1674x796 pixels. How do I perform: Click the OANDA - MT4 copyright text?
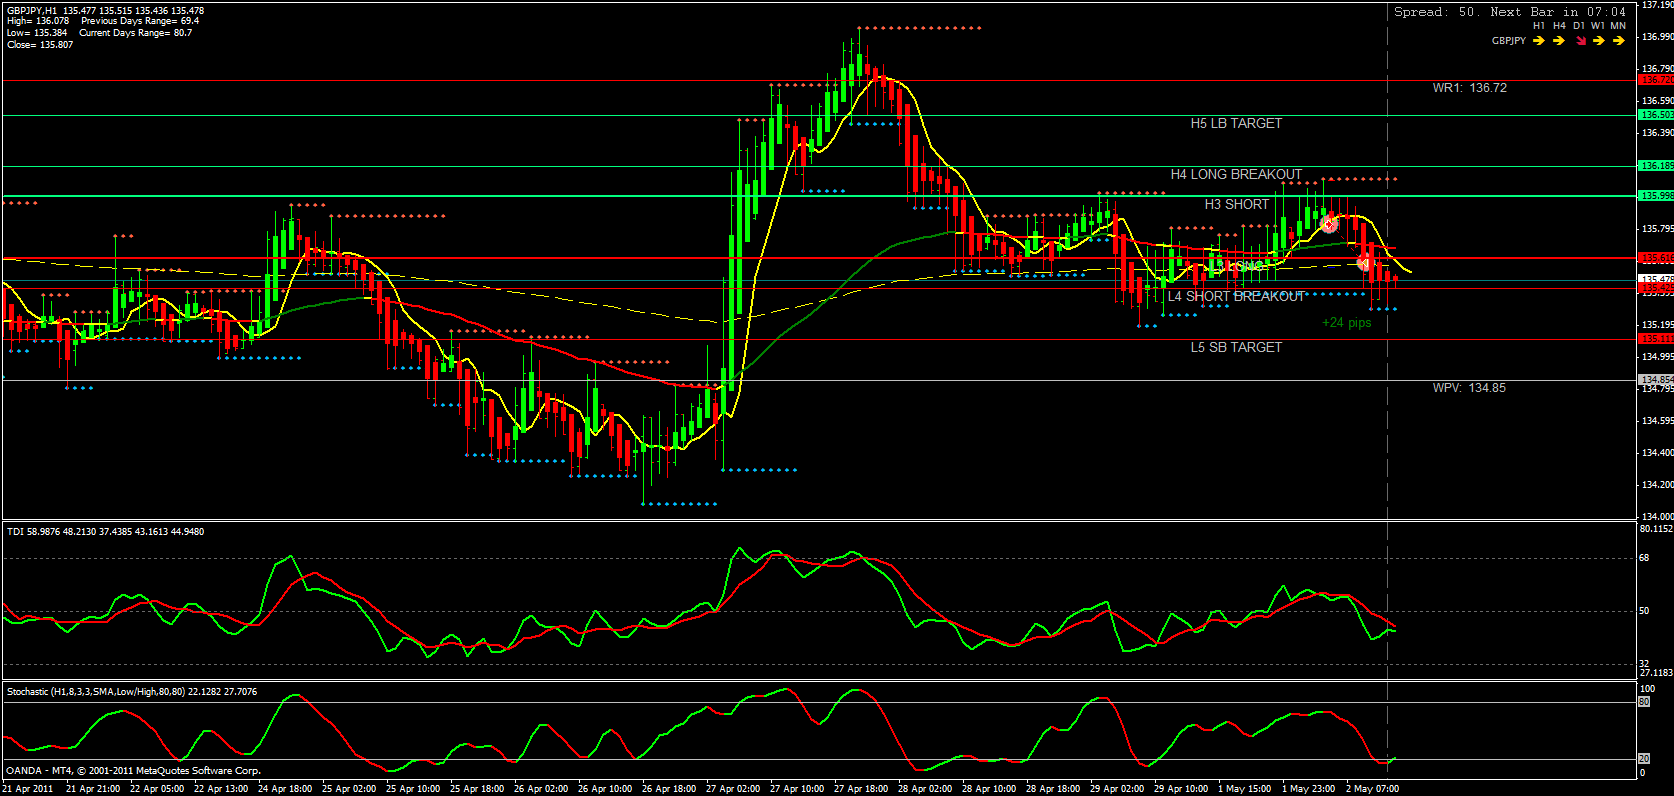tap(133, 771)
